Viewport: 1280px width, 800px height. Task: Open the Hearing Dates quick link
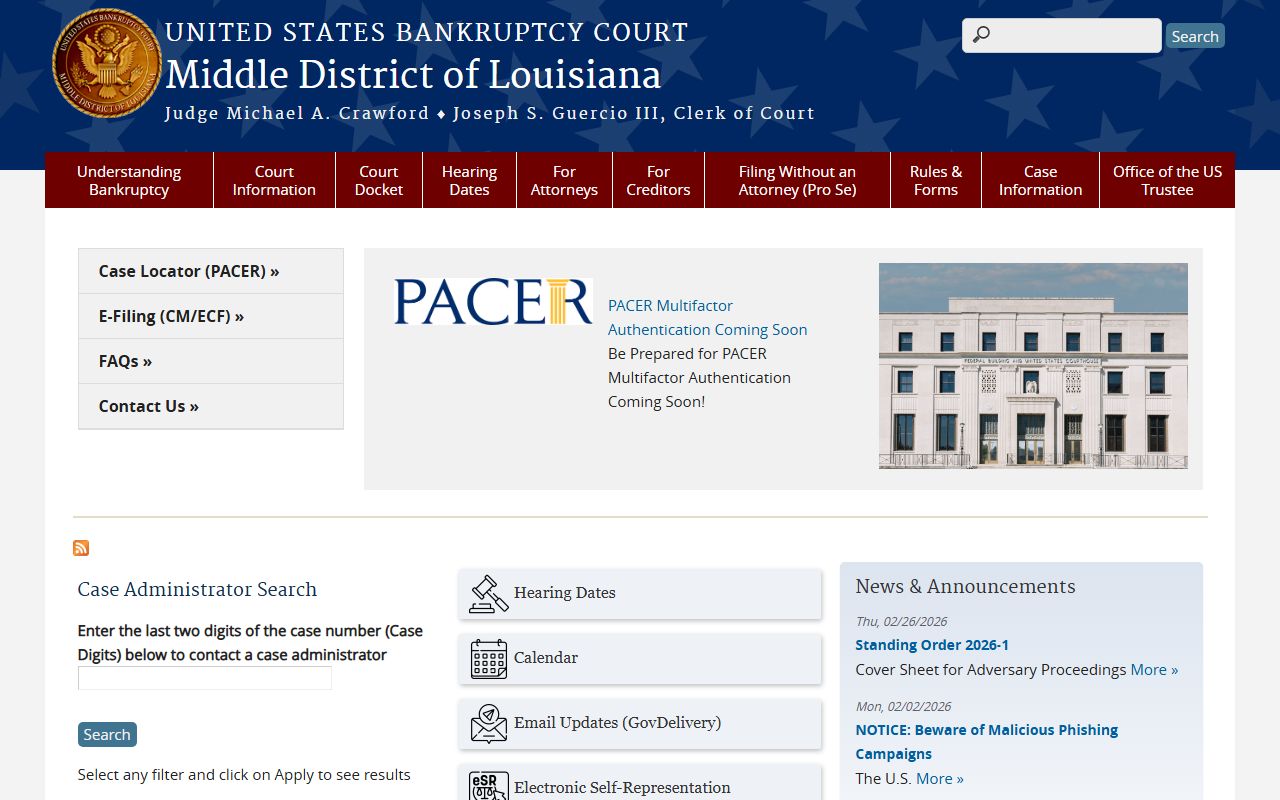640,594
